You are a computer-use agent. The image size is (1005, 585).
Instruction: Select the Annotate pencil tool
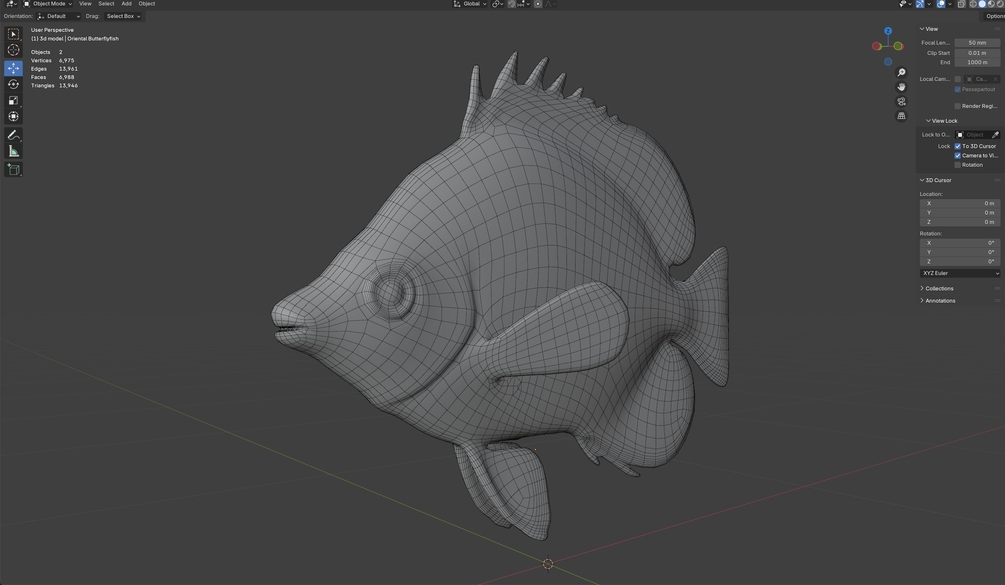coord(13,135)
